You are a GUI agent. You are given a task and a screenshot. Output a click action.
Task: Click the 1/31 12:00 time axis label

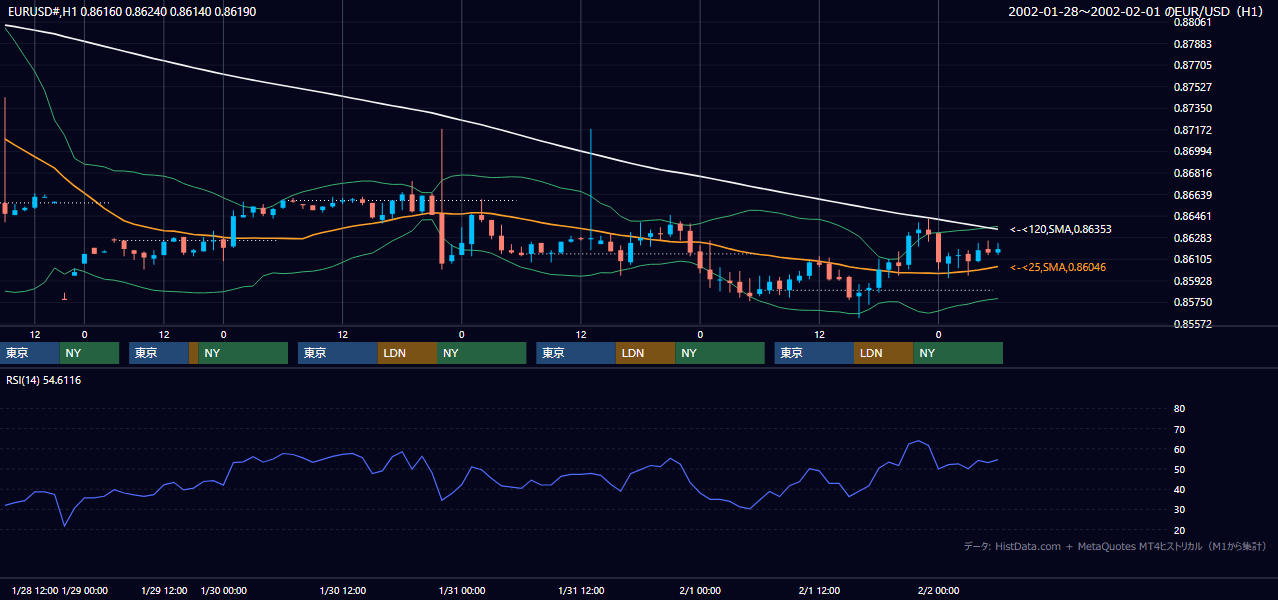click(x=581, y=590)
